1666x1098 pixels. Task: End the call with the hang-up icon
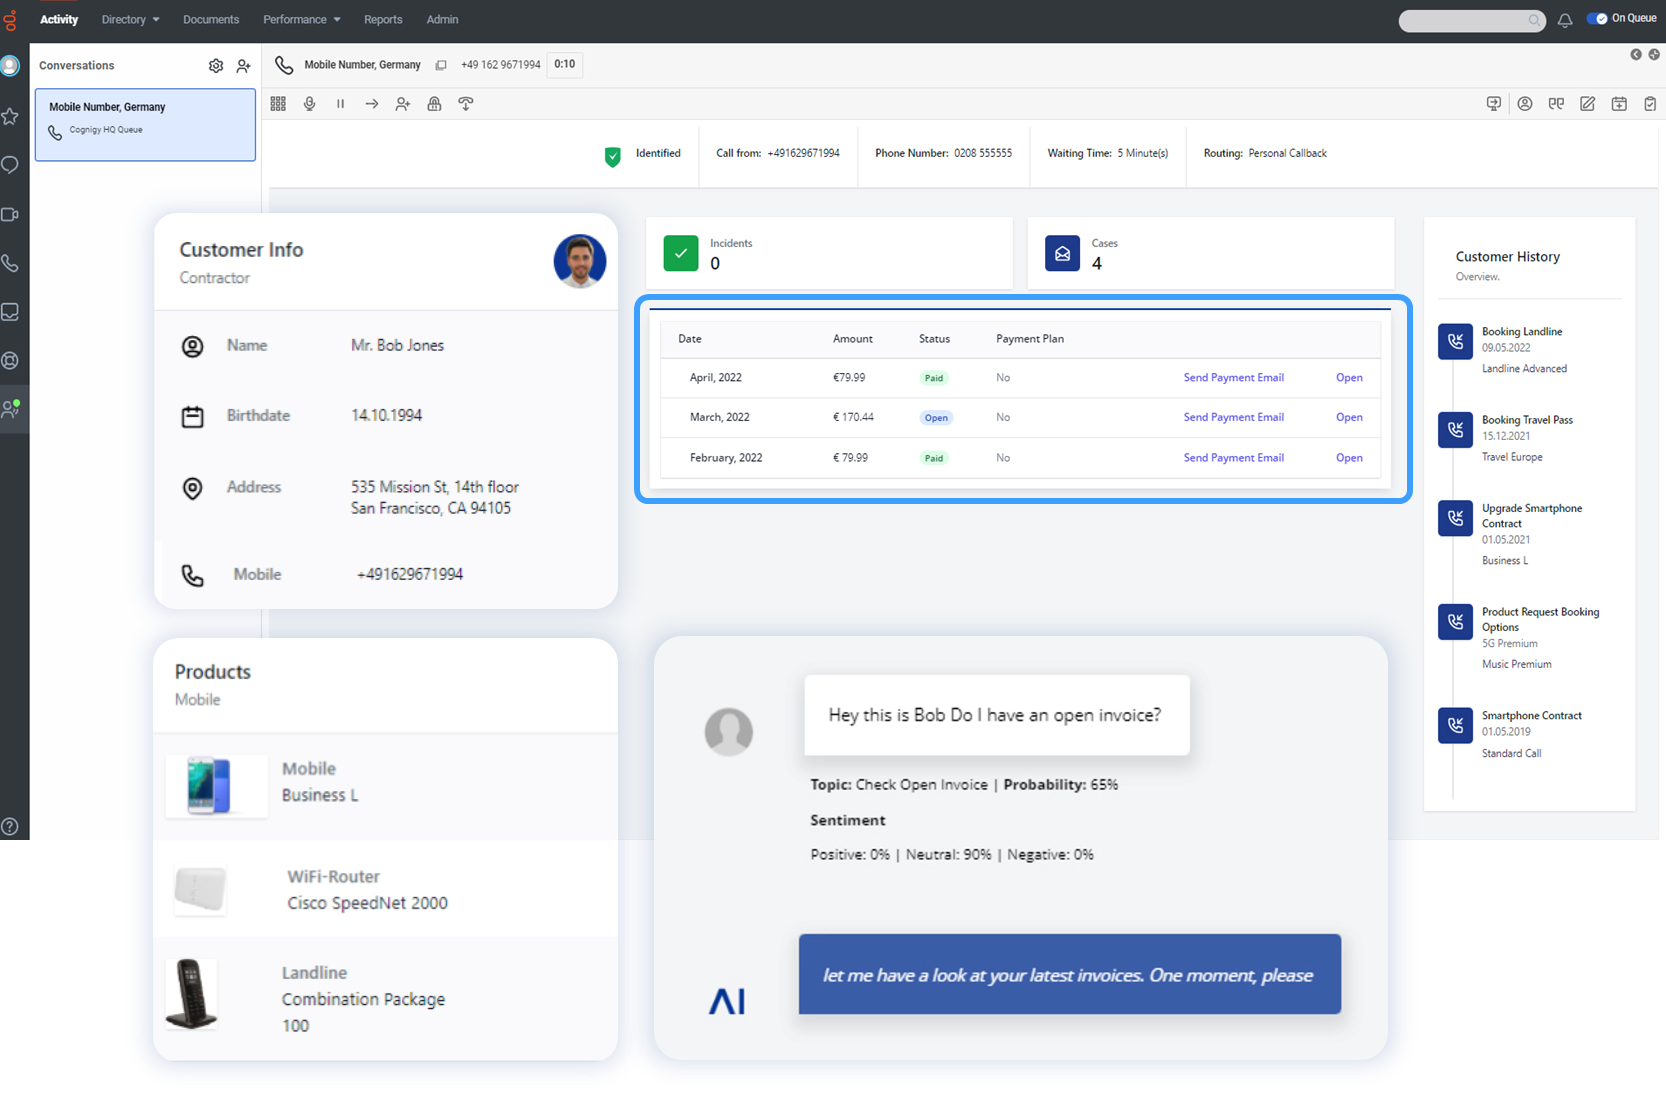(x=466, y=103)
